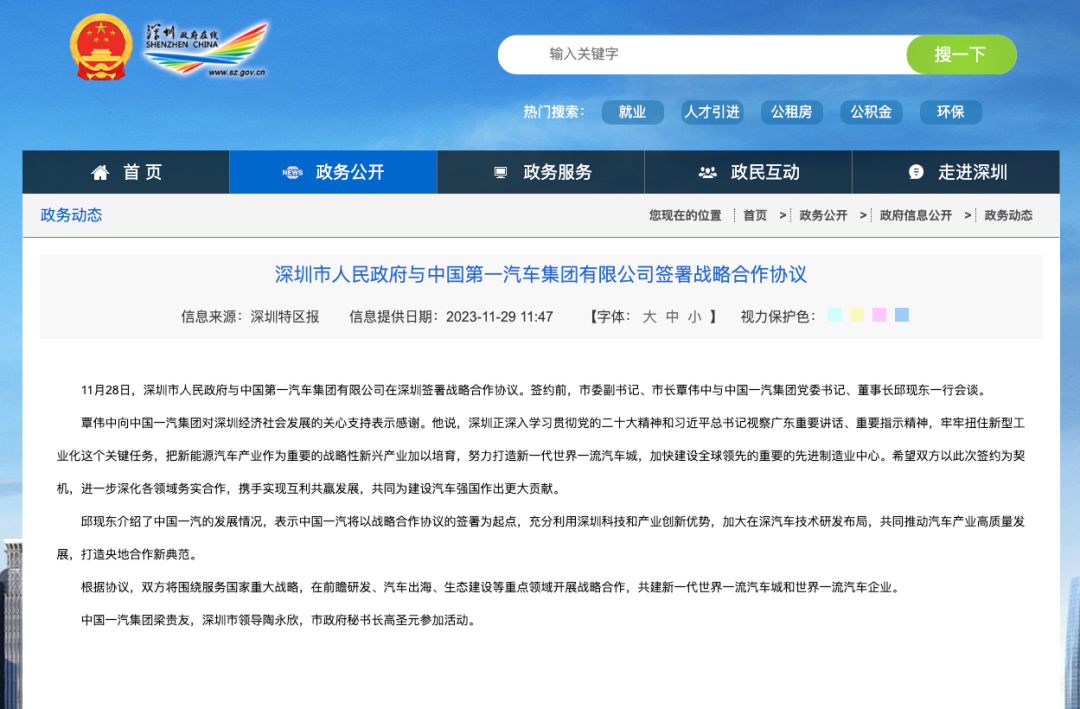The width and height of the screenshot is (1080, 709).
Task: Click the paragraph beginning 根据协议
Action: coord(490,587)
